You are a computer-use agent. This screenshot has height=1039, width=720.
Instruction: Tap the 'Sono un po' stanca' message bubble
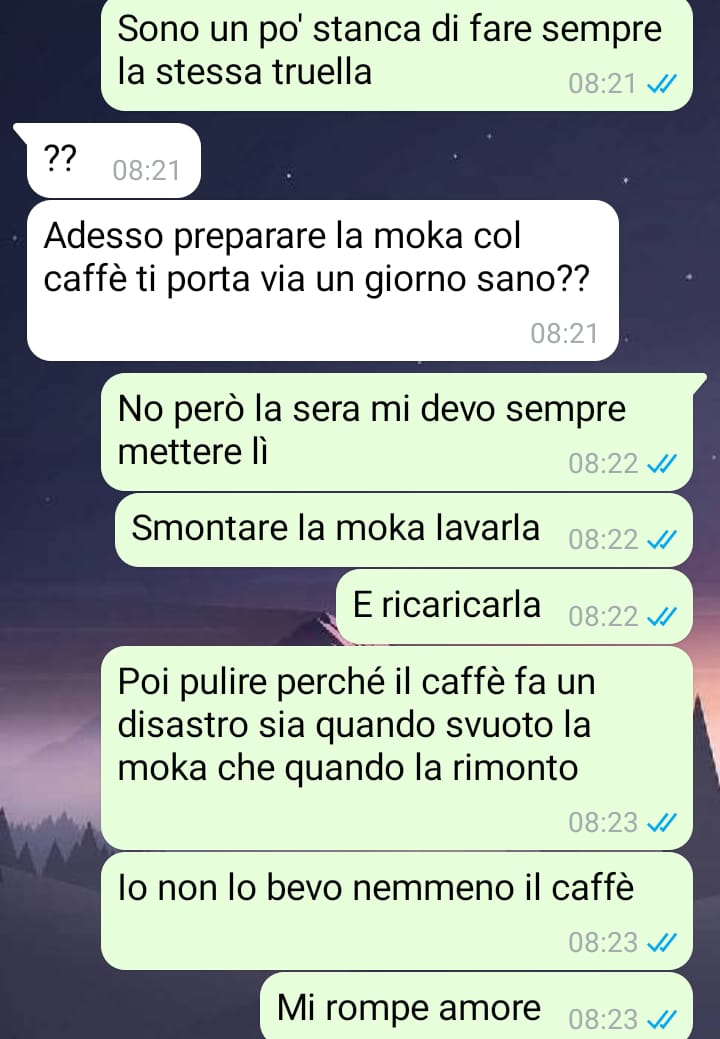(x=397, y=55)
